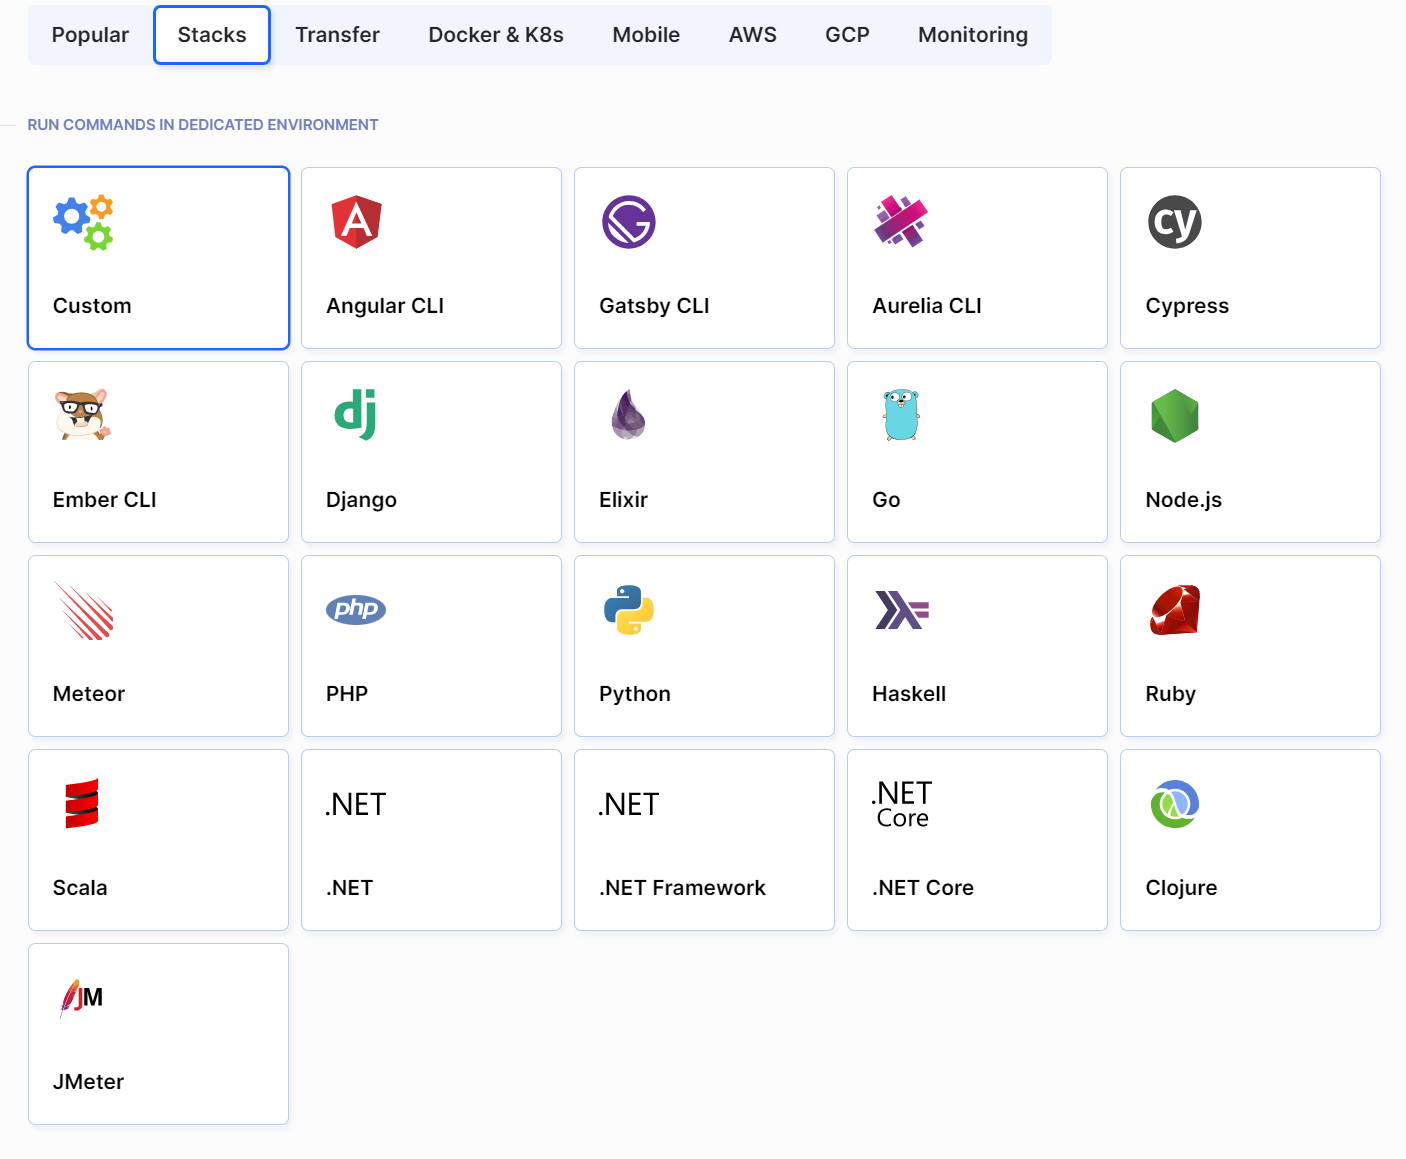Click the 'Angular CLI' label

(x=385, y=306)
